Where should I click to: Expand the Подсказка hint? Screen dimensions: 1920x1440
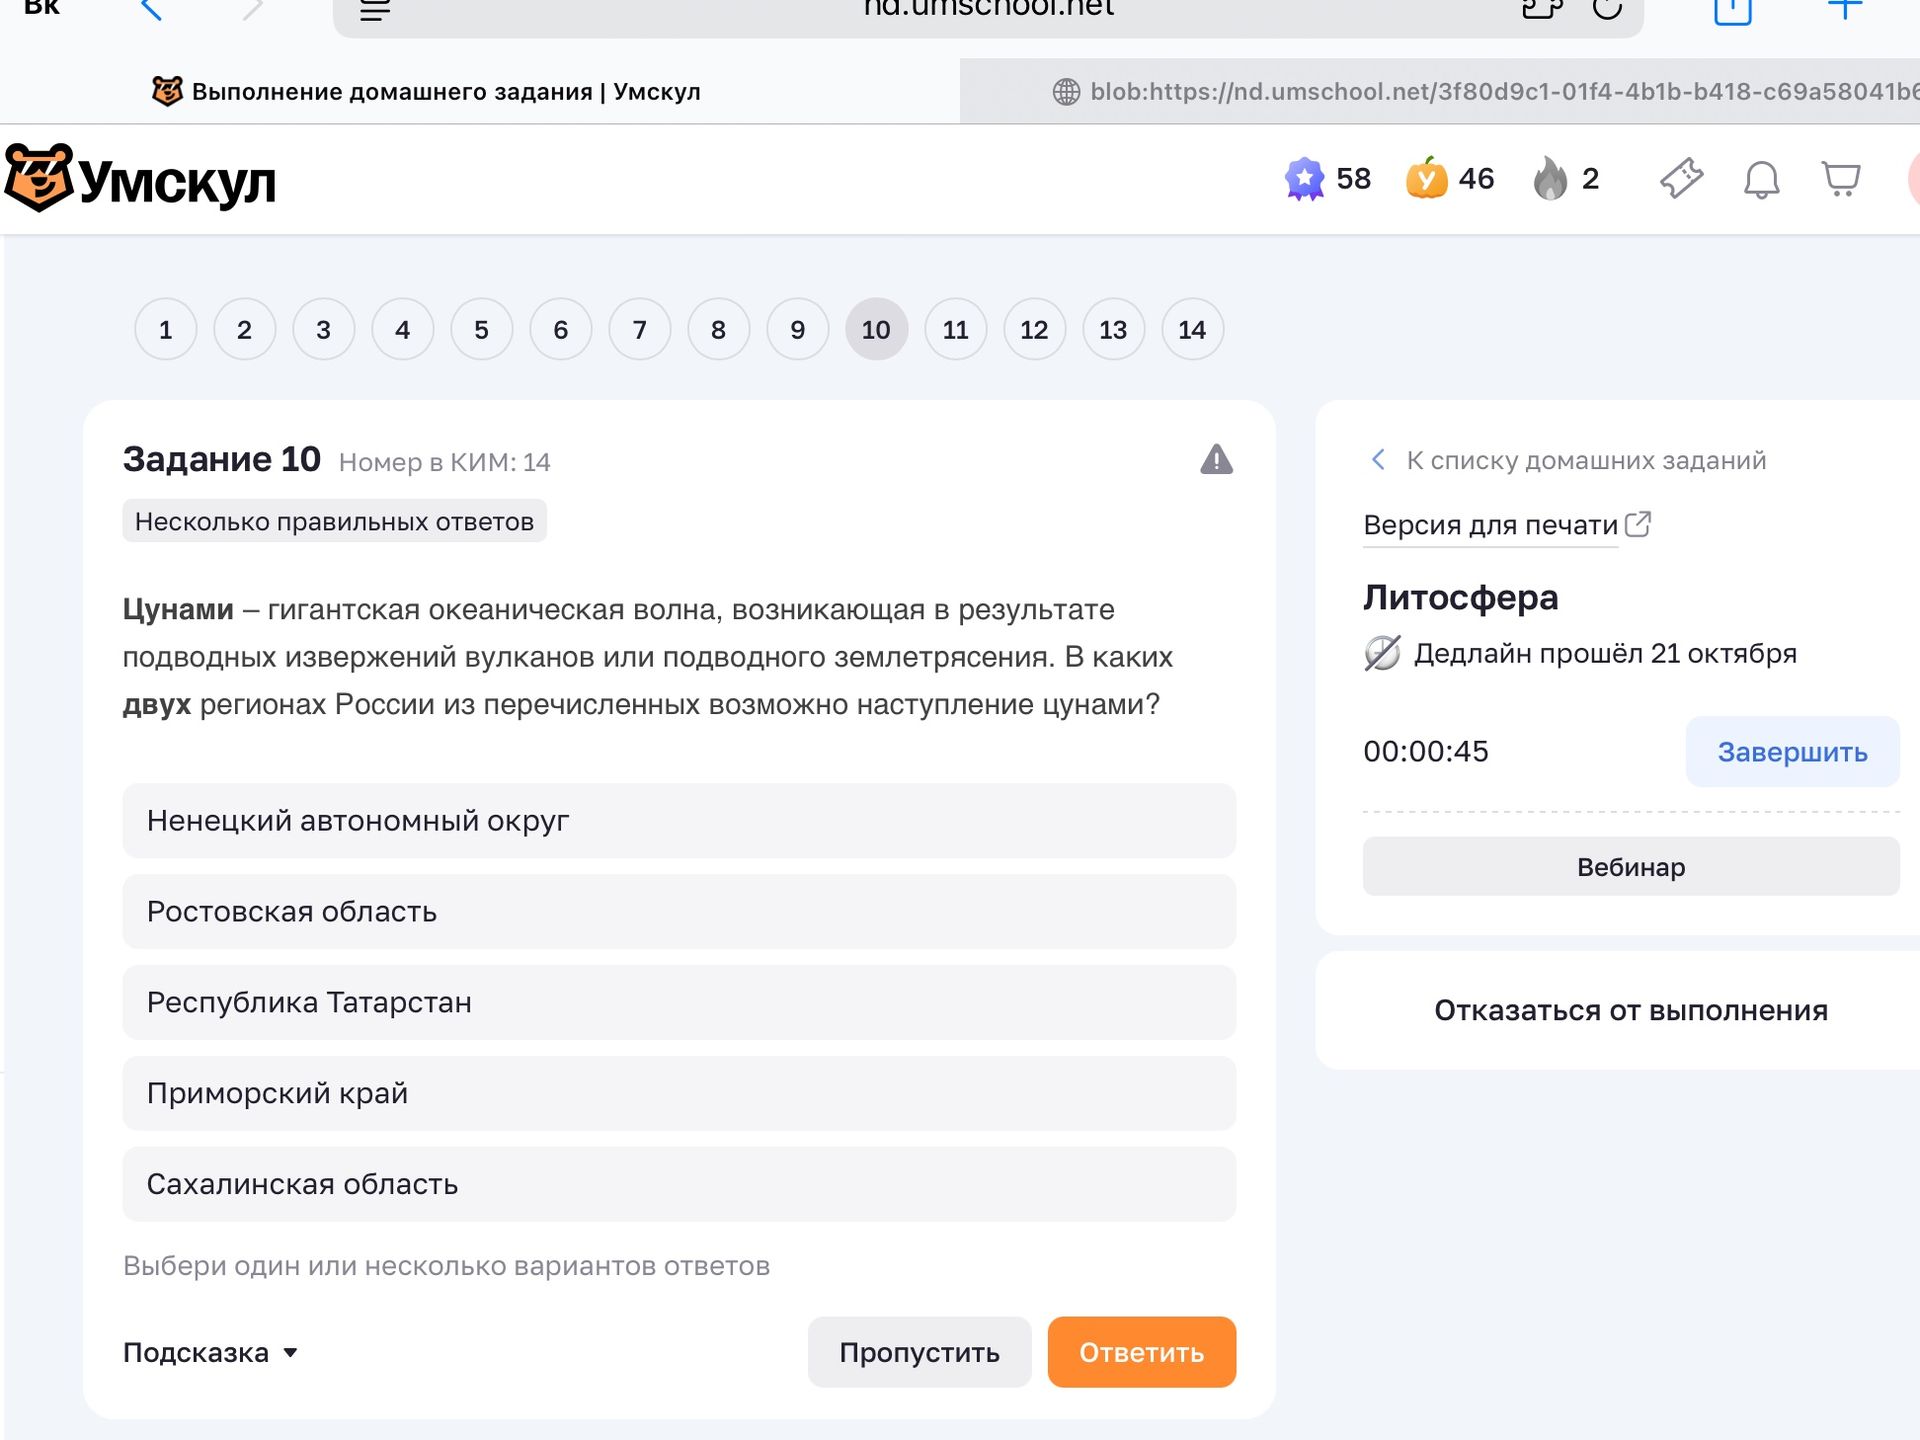(210, 1352)
